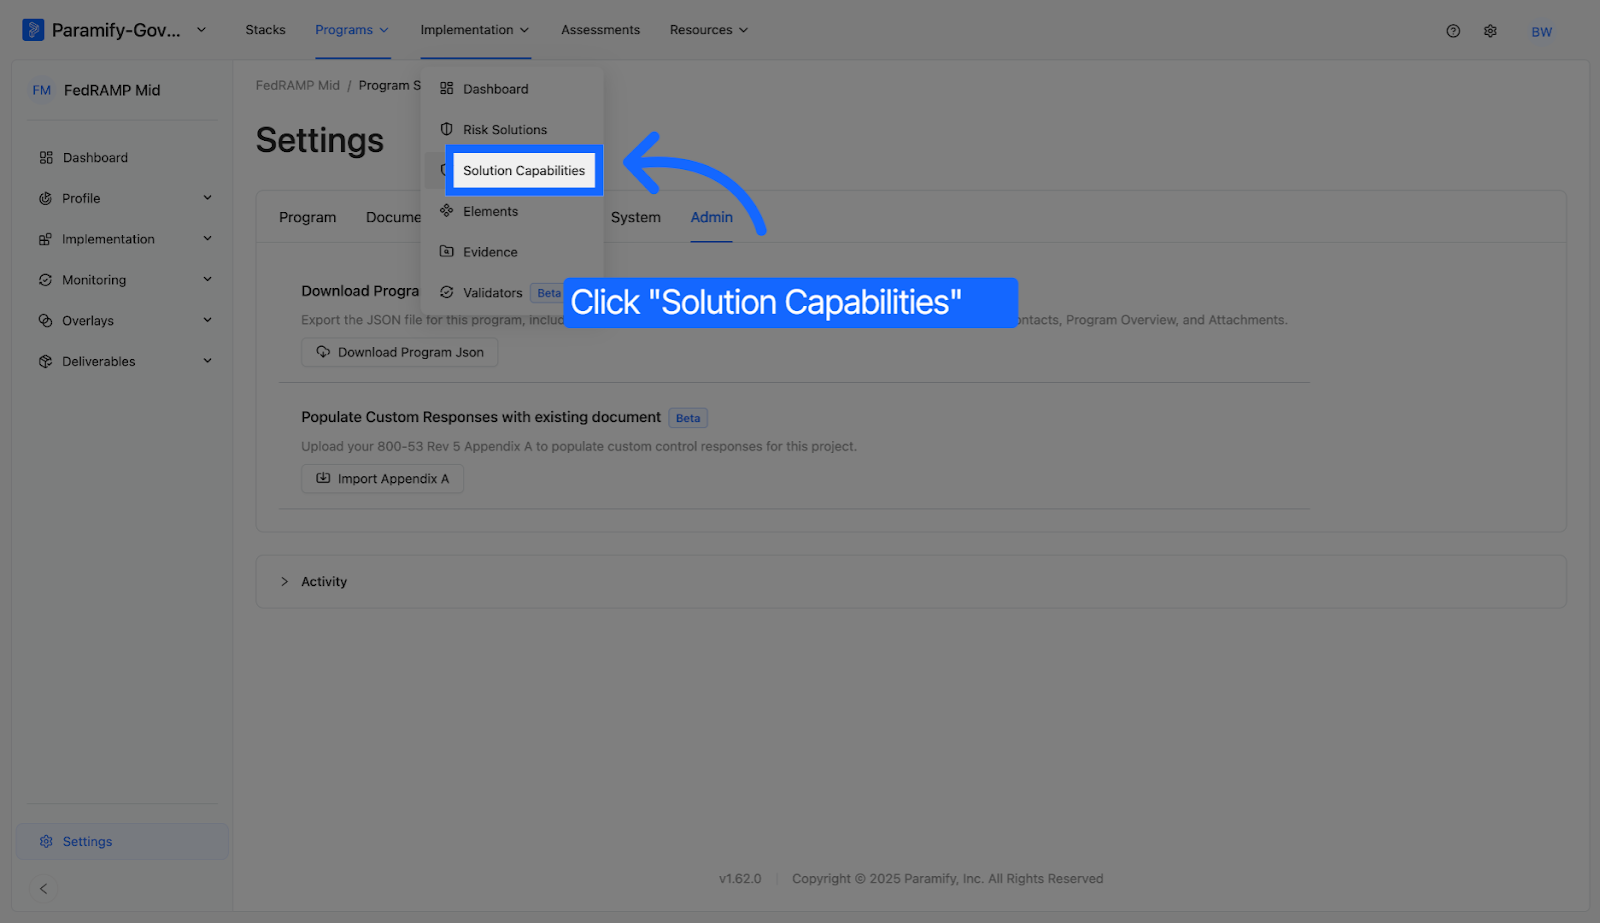Screen dimensions: 1600x923
Task: Click the Deliverables sidebar icon
Action: tap(45, 362)
